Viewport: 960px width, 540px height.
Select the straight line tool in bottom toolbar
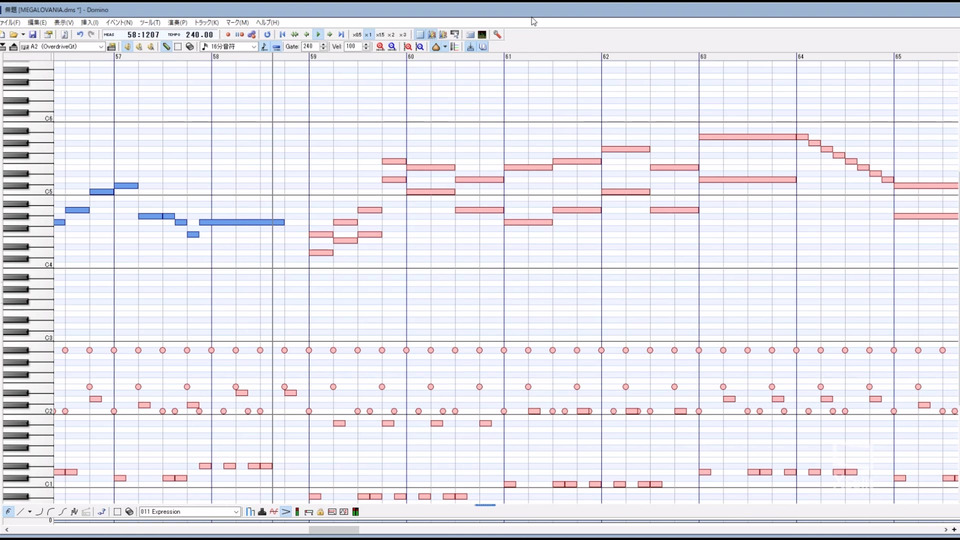click(20, 512)
